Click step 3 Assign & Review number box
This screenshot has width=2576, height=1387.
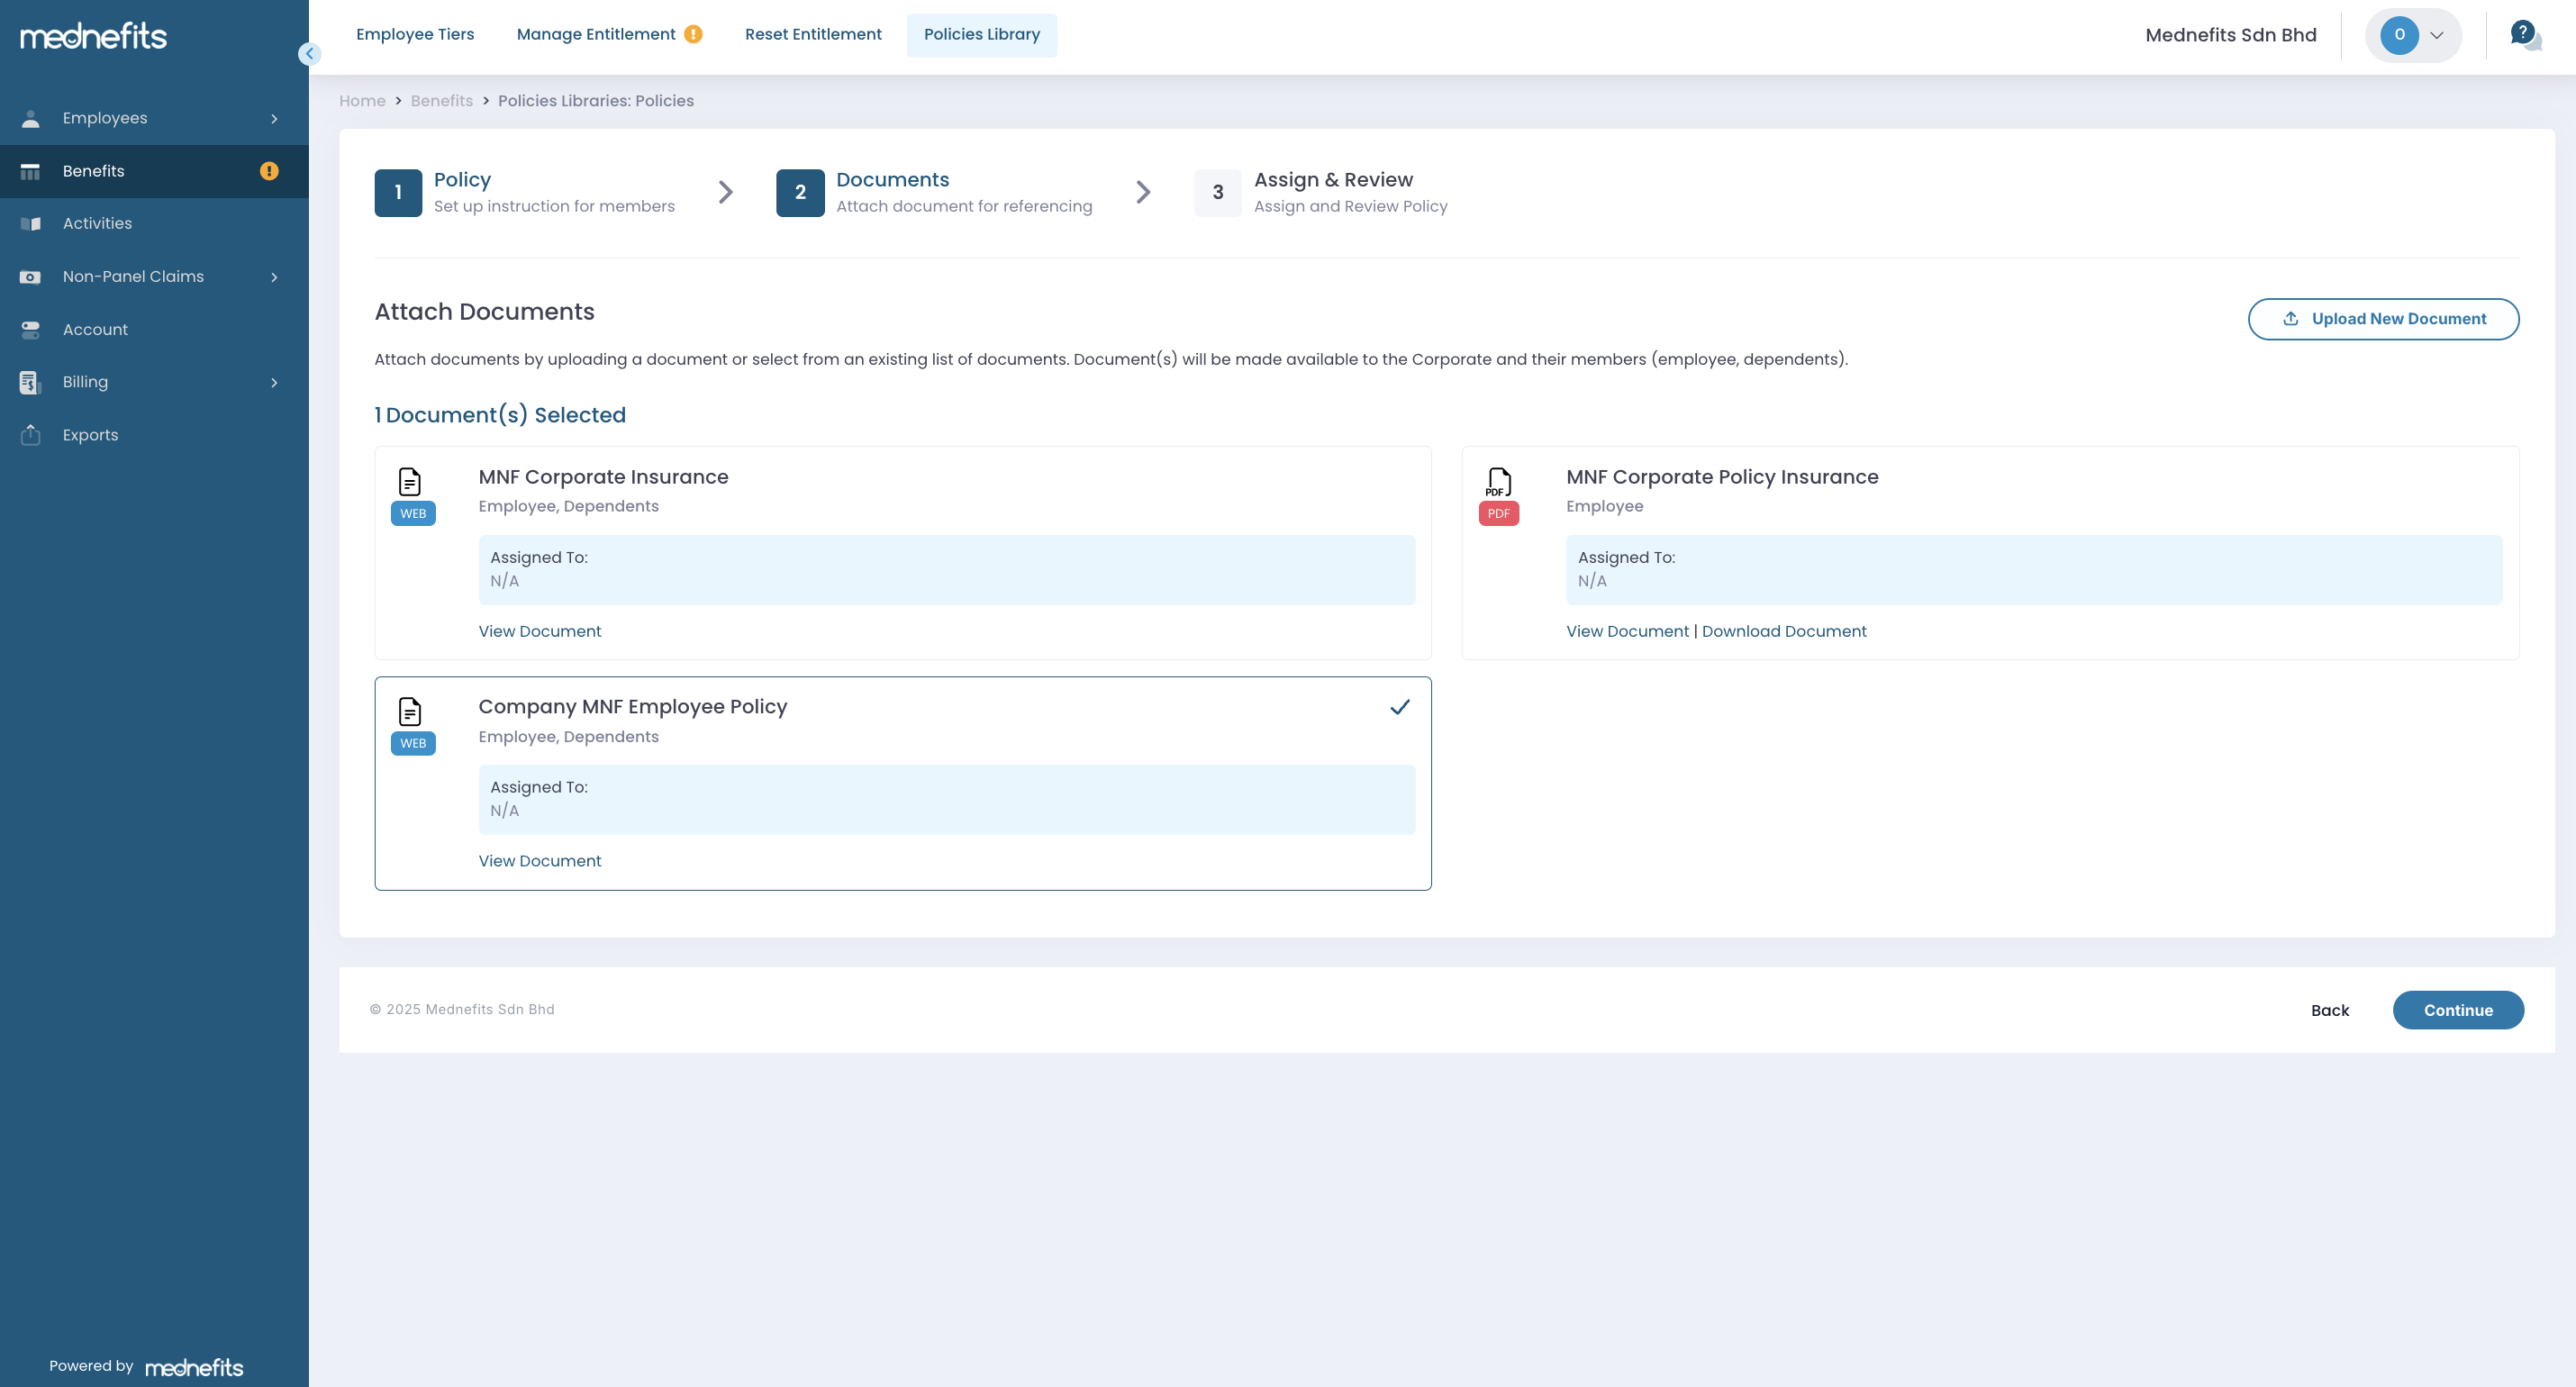(1218, 193)
